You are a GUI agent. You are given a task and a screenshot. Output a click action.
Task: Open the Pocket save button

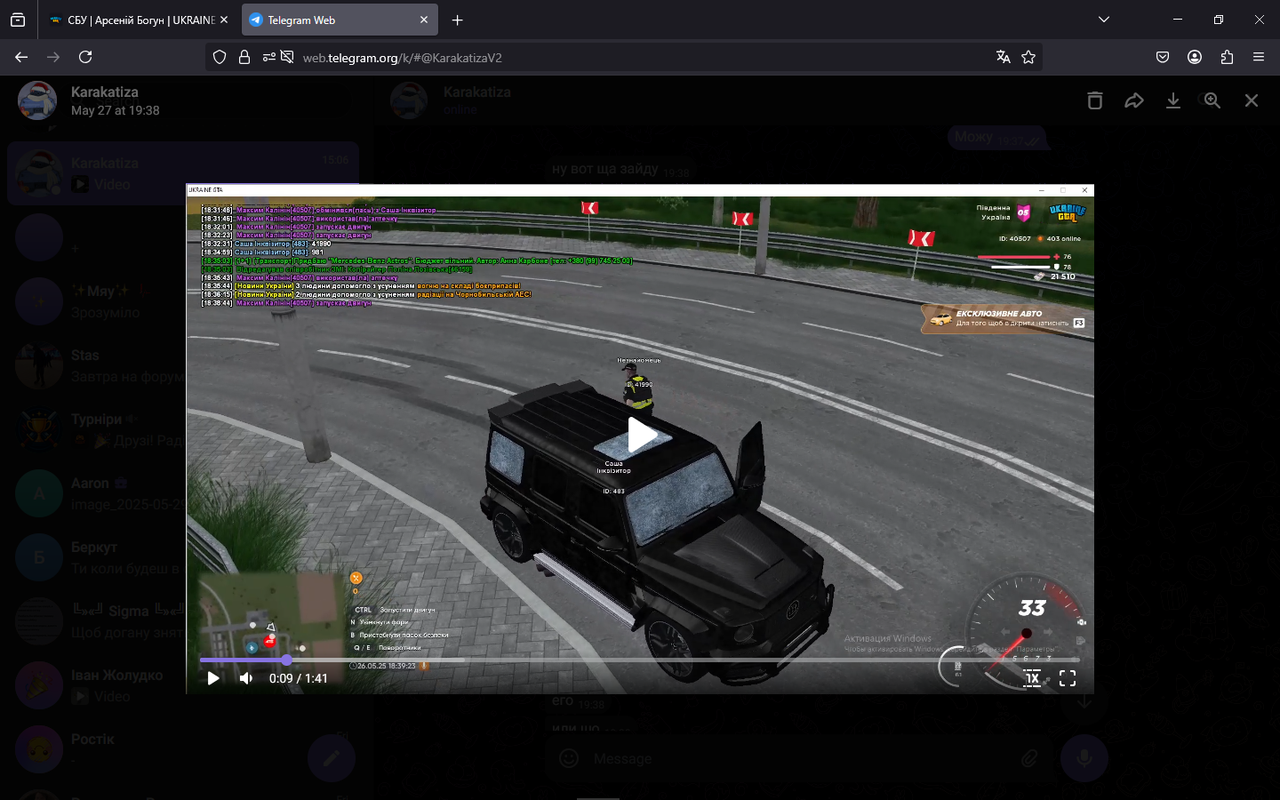[x=1162, y=57]
